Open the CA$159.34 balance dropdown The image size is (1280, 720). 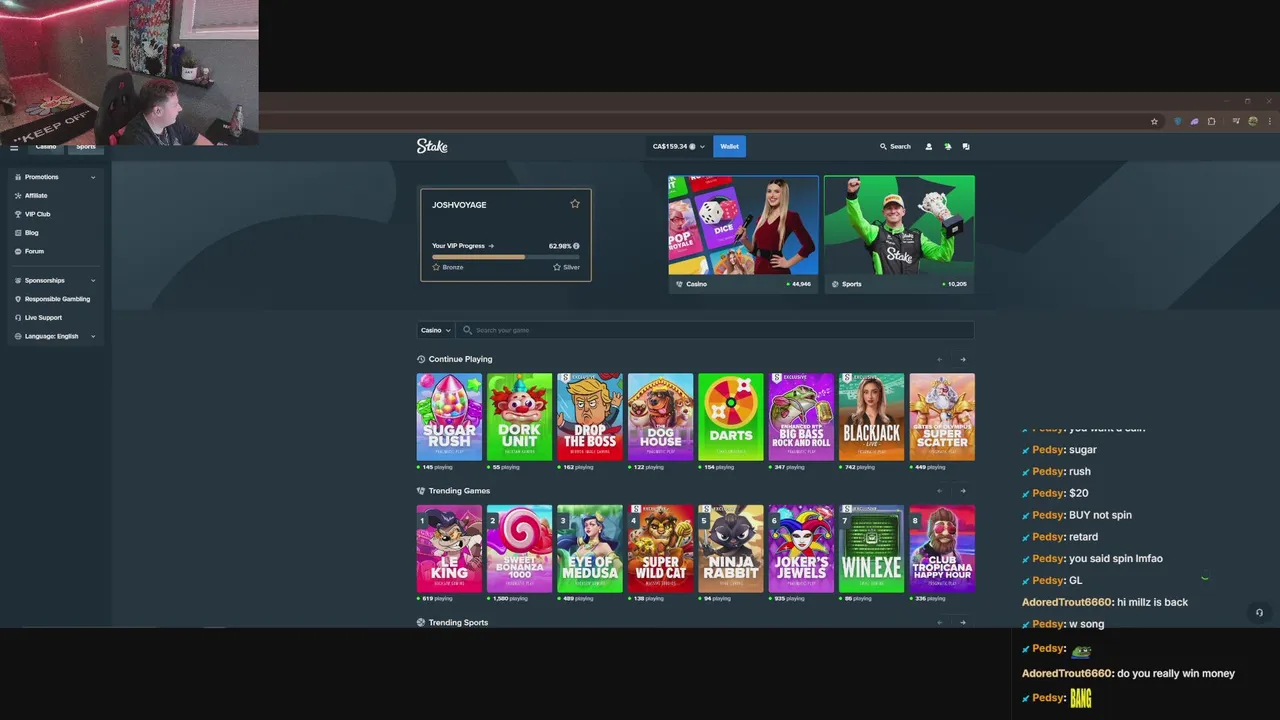click(x=679, y=146)
